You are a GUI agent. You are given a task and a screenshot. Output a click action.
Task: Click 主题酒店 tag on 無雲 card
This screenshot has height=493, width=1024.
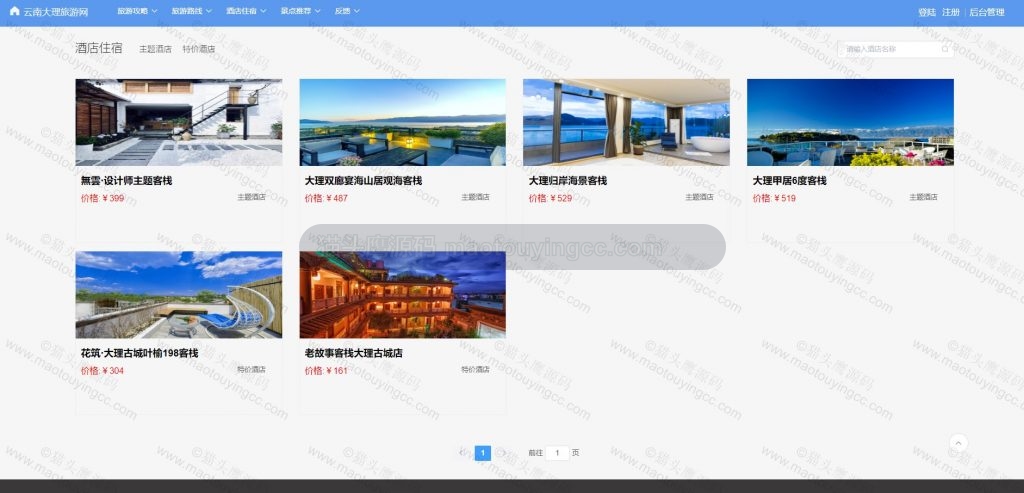[x=251, y=197]
